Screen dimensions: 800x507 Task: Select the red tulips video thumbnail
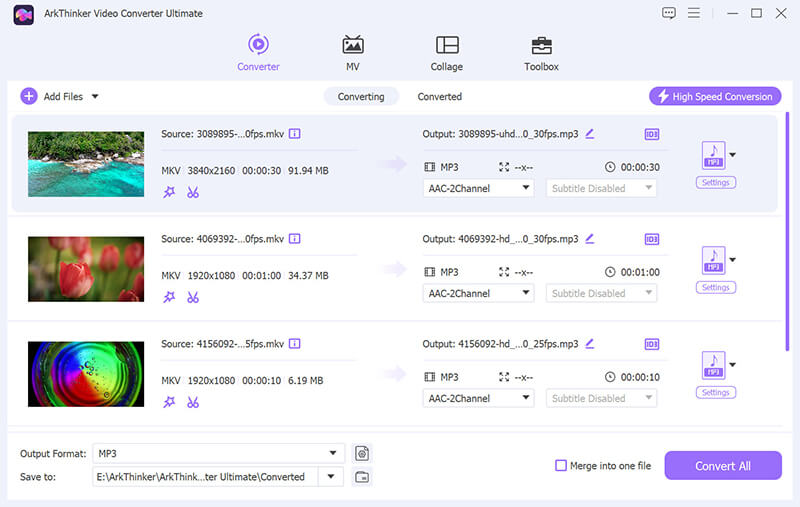(x=86, y=269)
